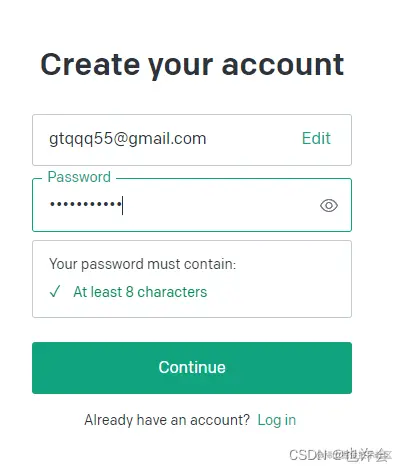
Task: Focus the Password input field
Action: click(x=192, y=205)
